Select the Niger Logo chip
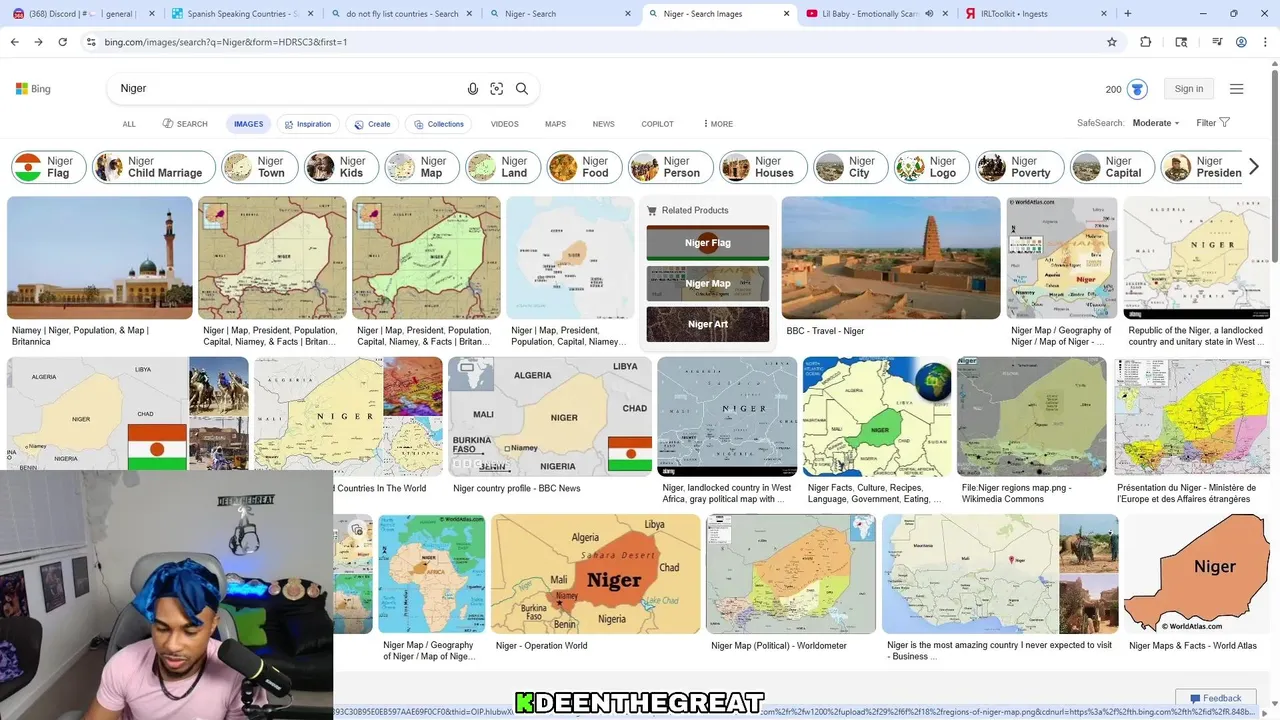Image resolution: width=1280 pixels, height=720 pixels. [x=932, y=167]
